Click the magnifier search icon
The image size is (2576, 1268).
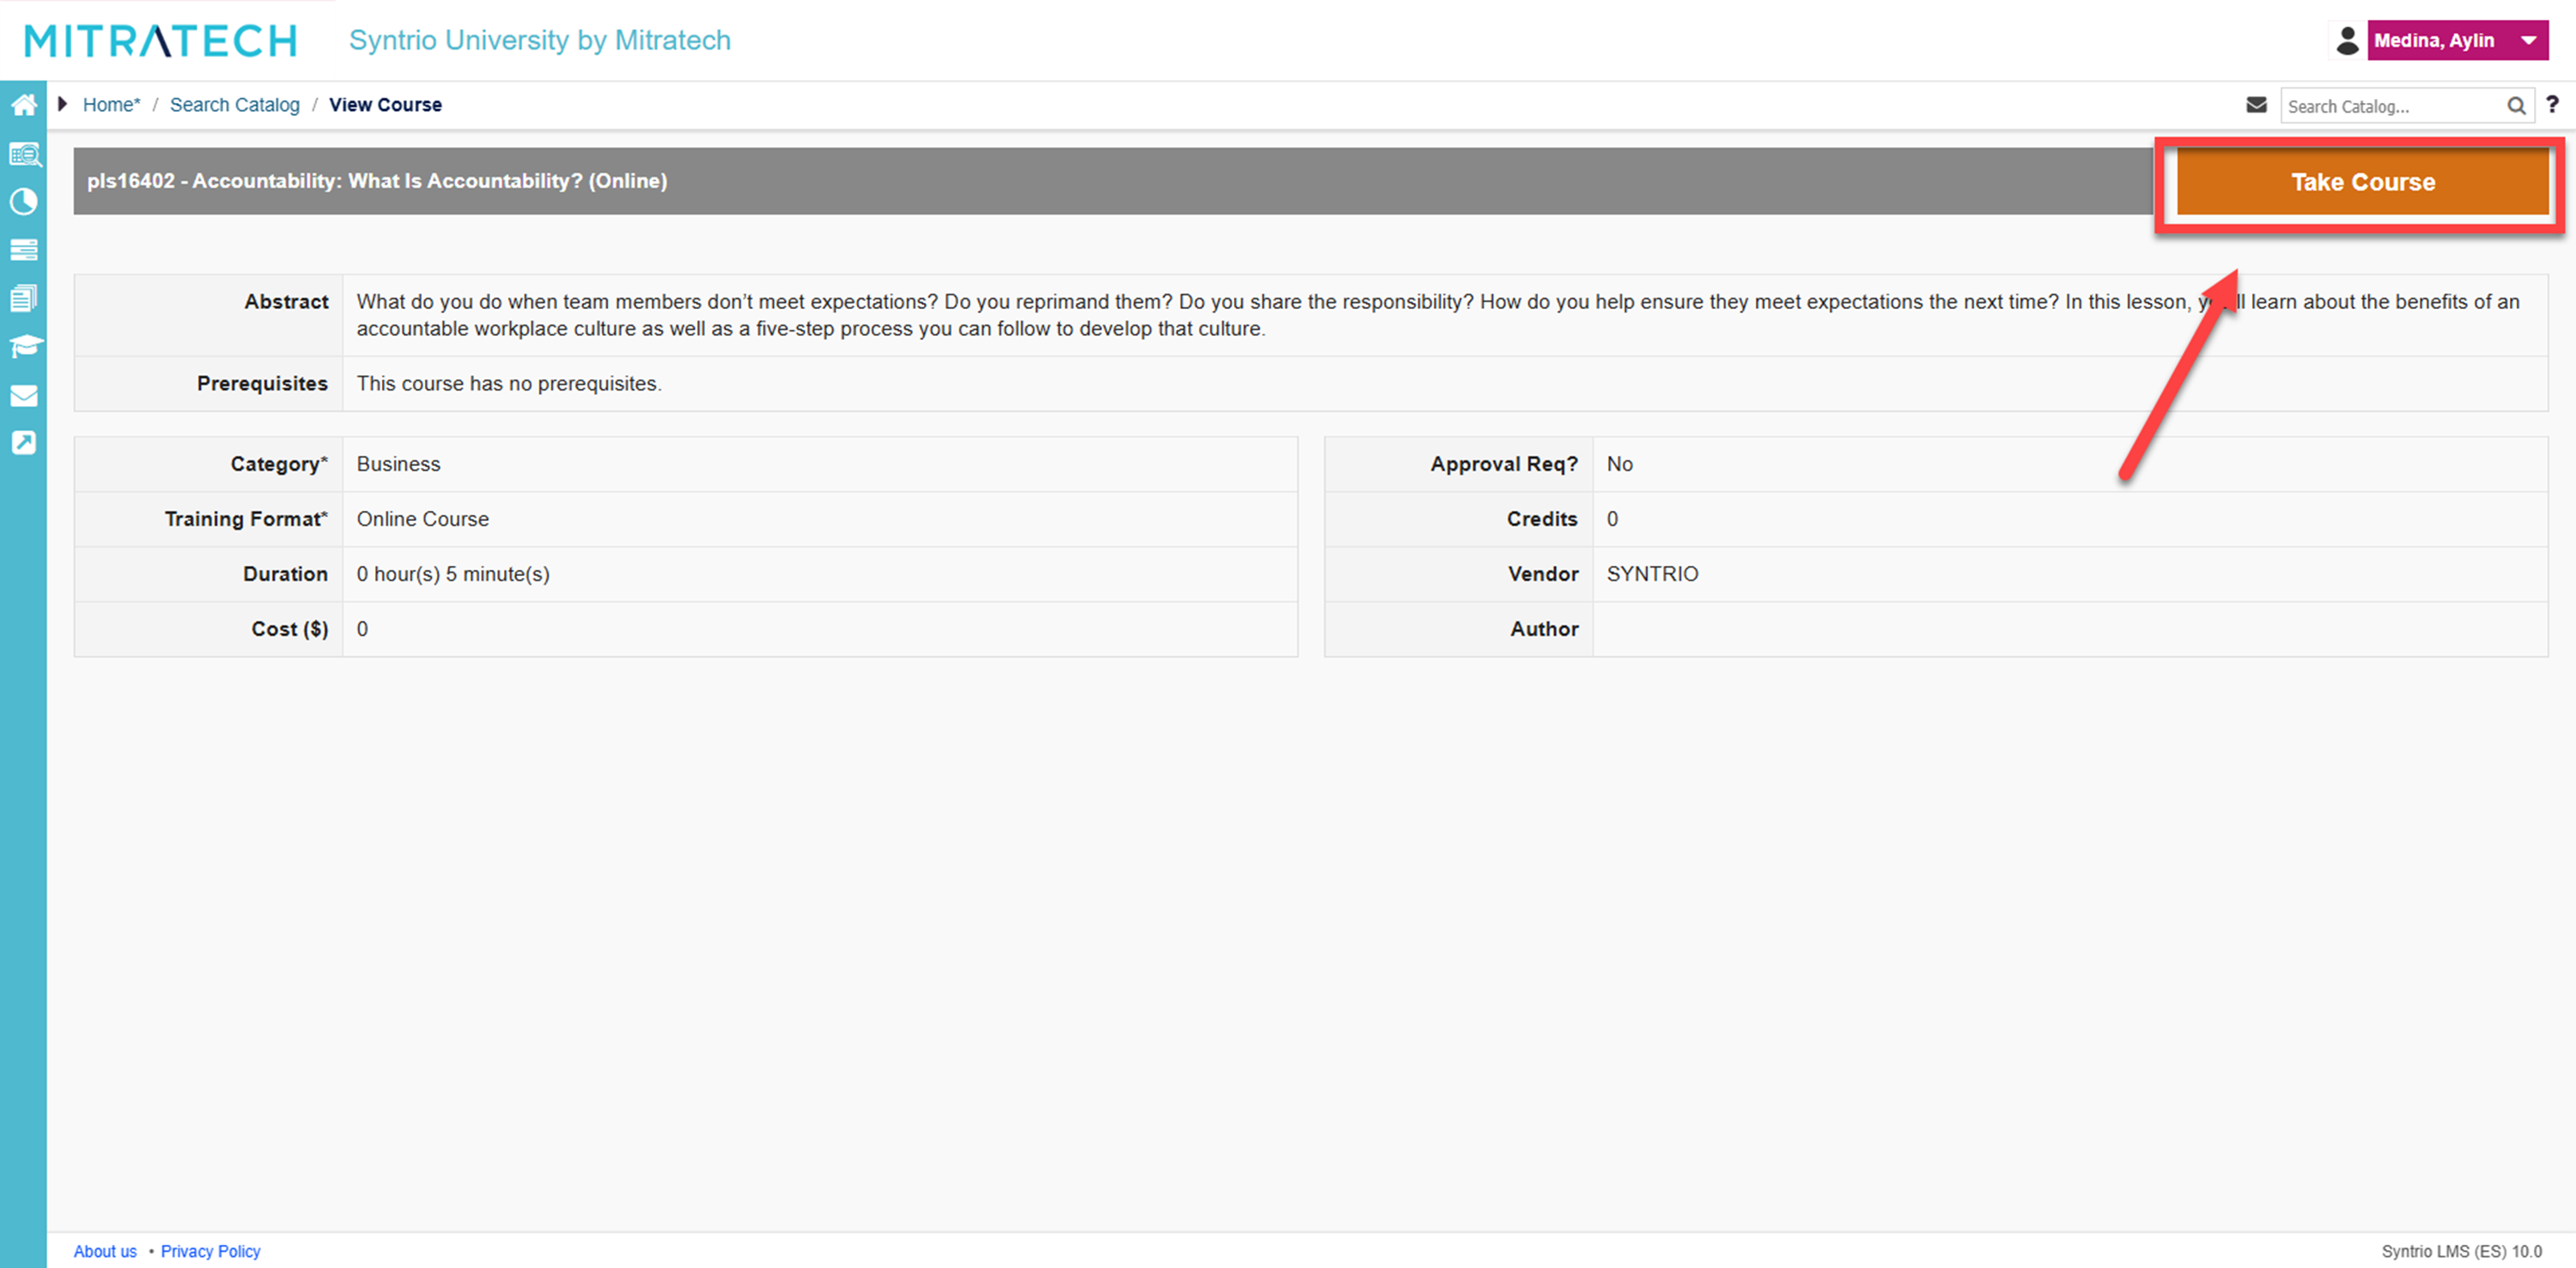pos(2516,106)
